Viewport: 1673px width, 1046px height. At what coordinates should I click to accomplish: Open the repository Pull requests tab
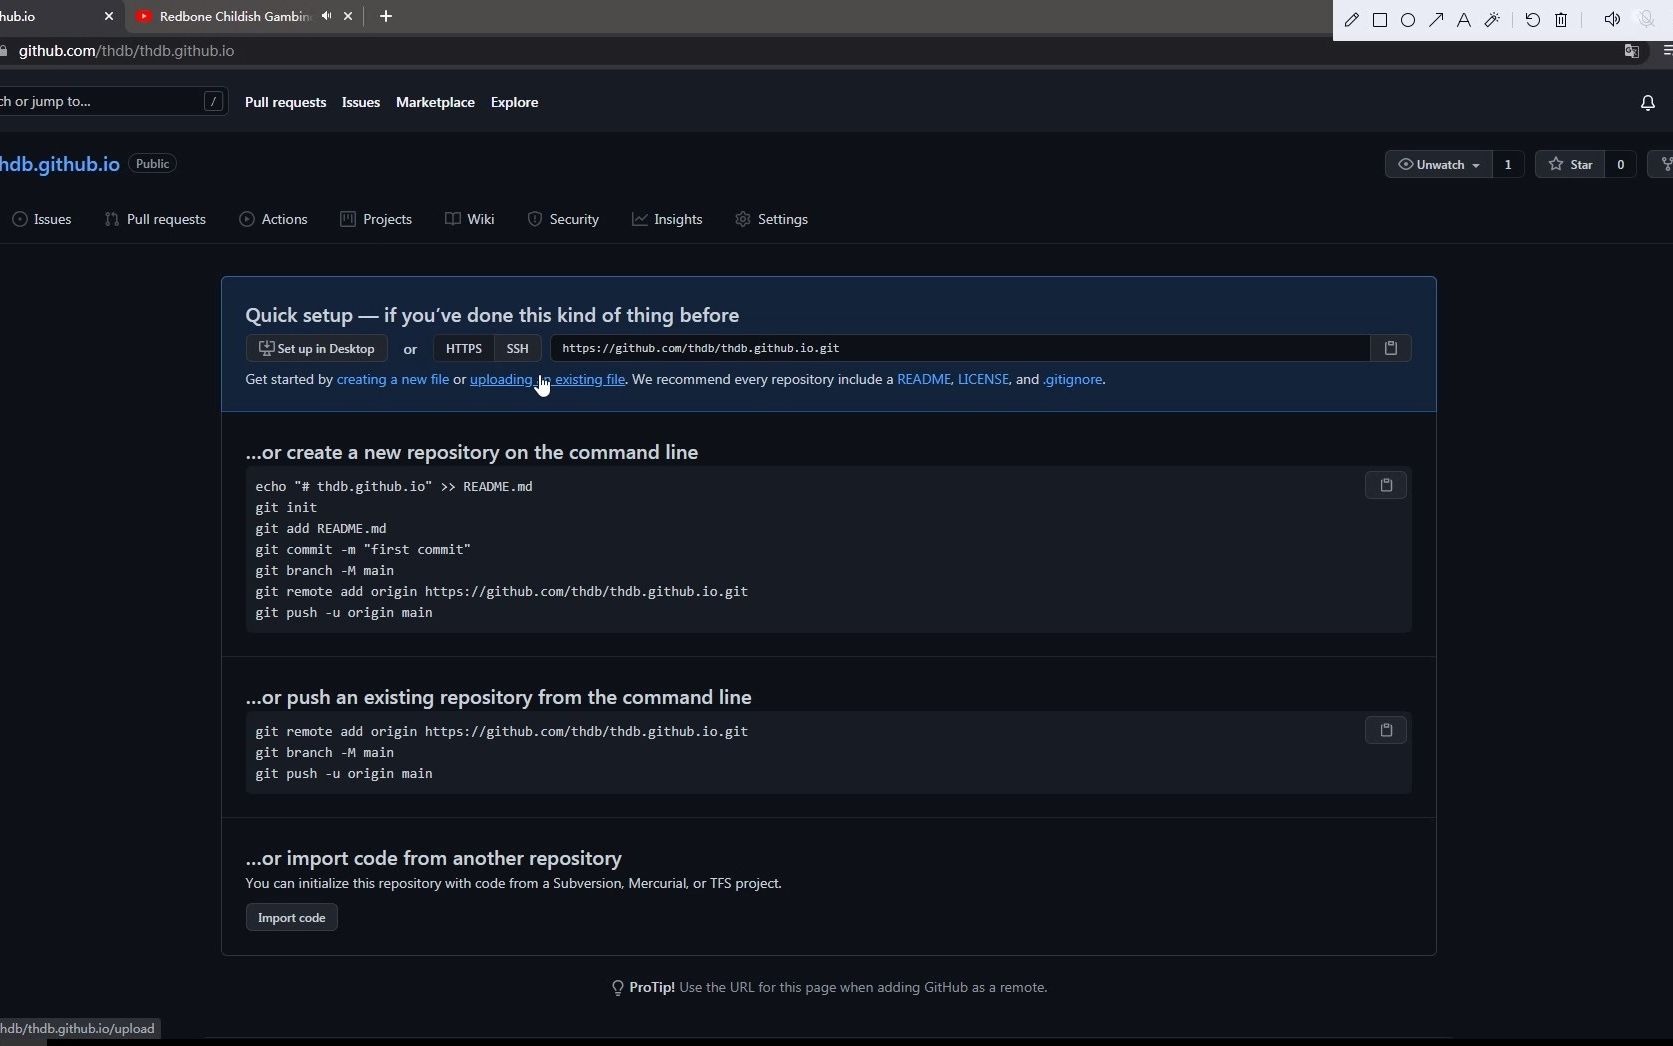point(155,219)
